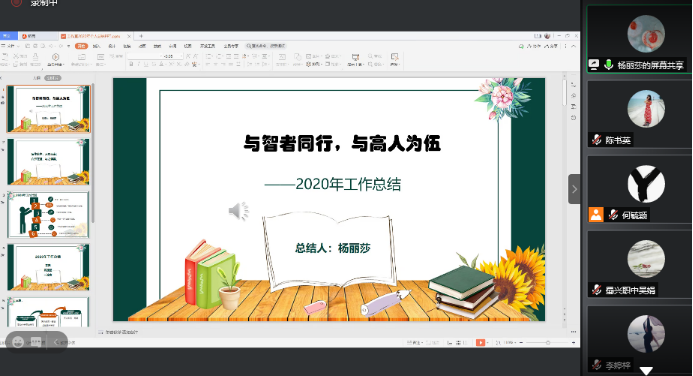The height and width of the screenshot is (376, 693).
Task: Open the emoji reaction button in the meeting overlay
Action: tap(18, 342)
